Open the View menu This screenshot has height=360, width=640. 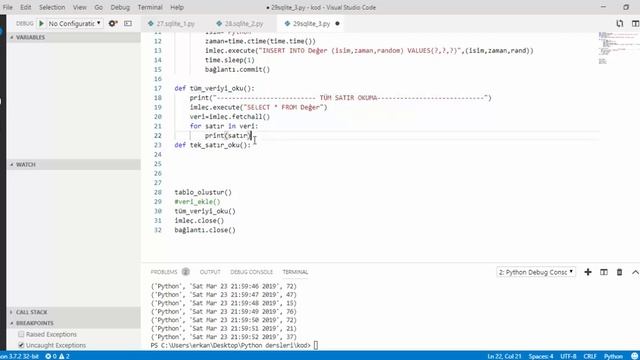(x=80, y=7)
